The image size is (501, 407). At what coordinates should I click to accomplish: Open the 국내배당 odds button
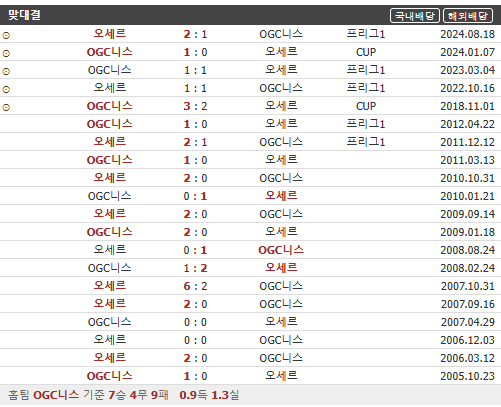point(415,16)
